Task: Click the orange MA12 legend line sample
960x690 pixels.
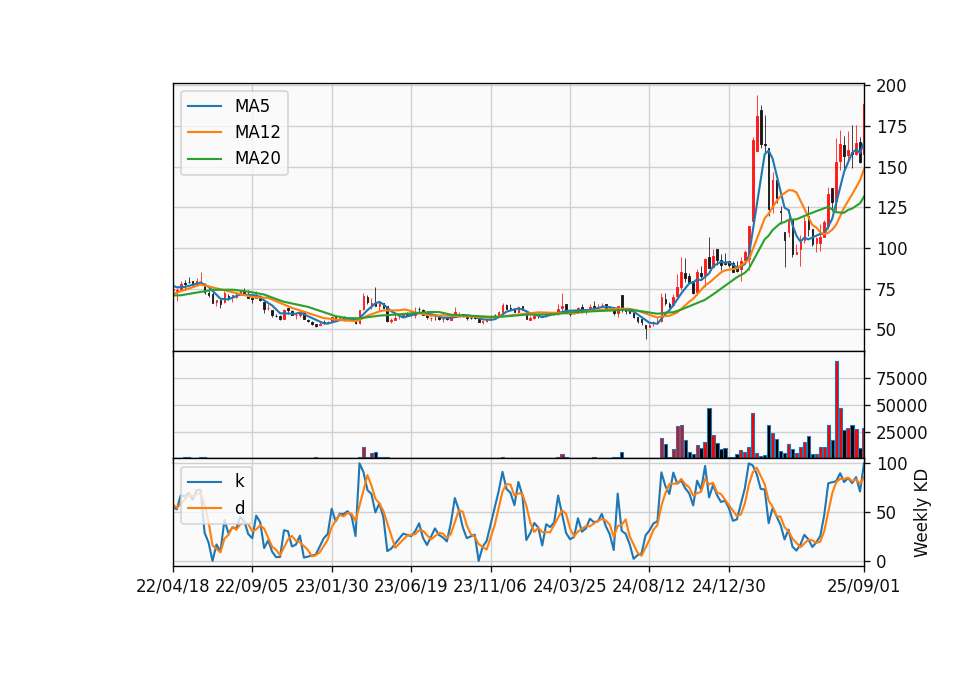Action: 204,132
